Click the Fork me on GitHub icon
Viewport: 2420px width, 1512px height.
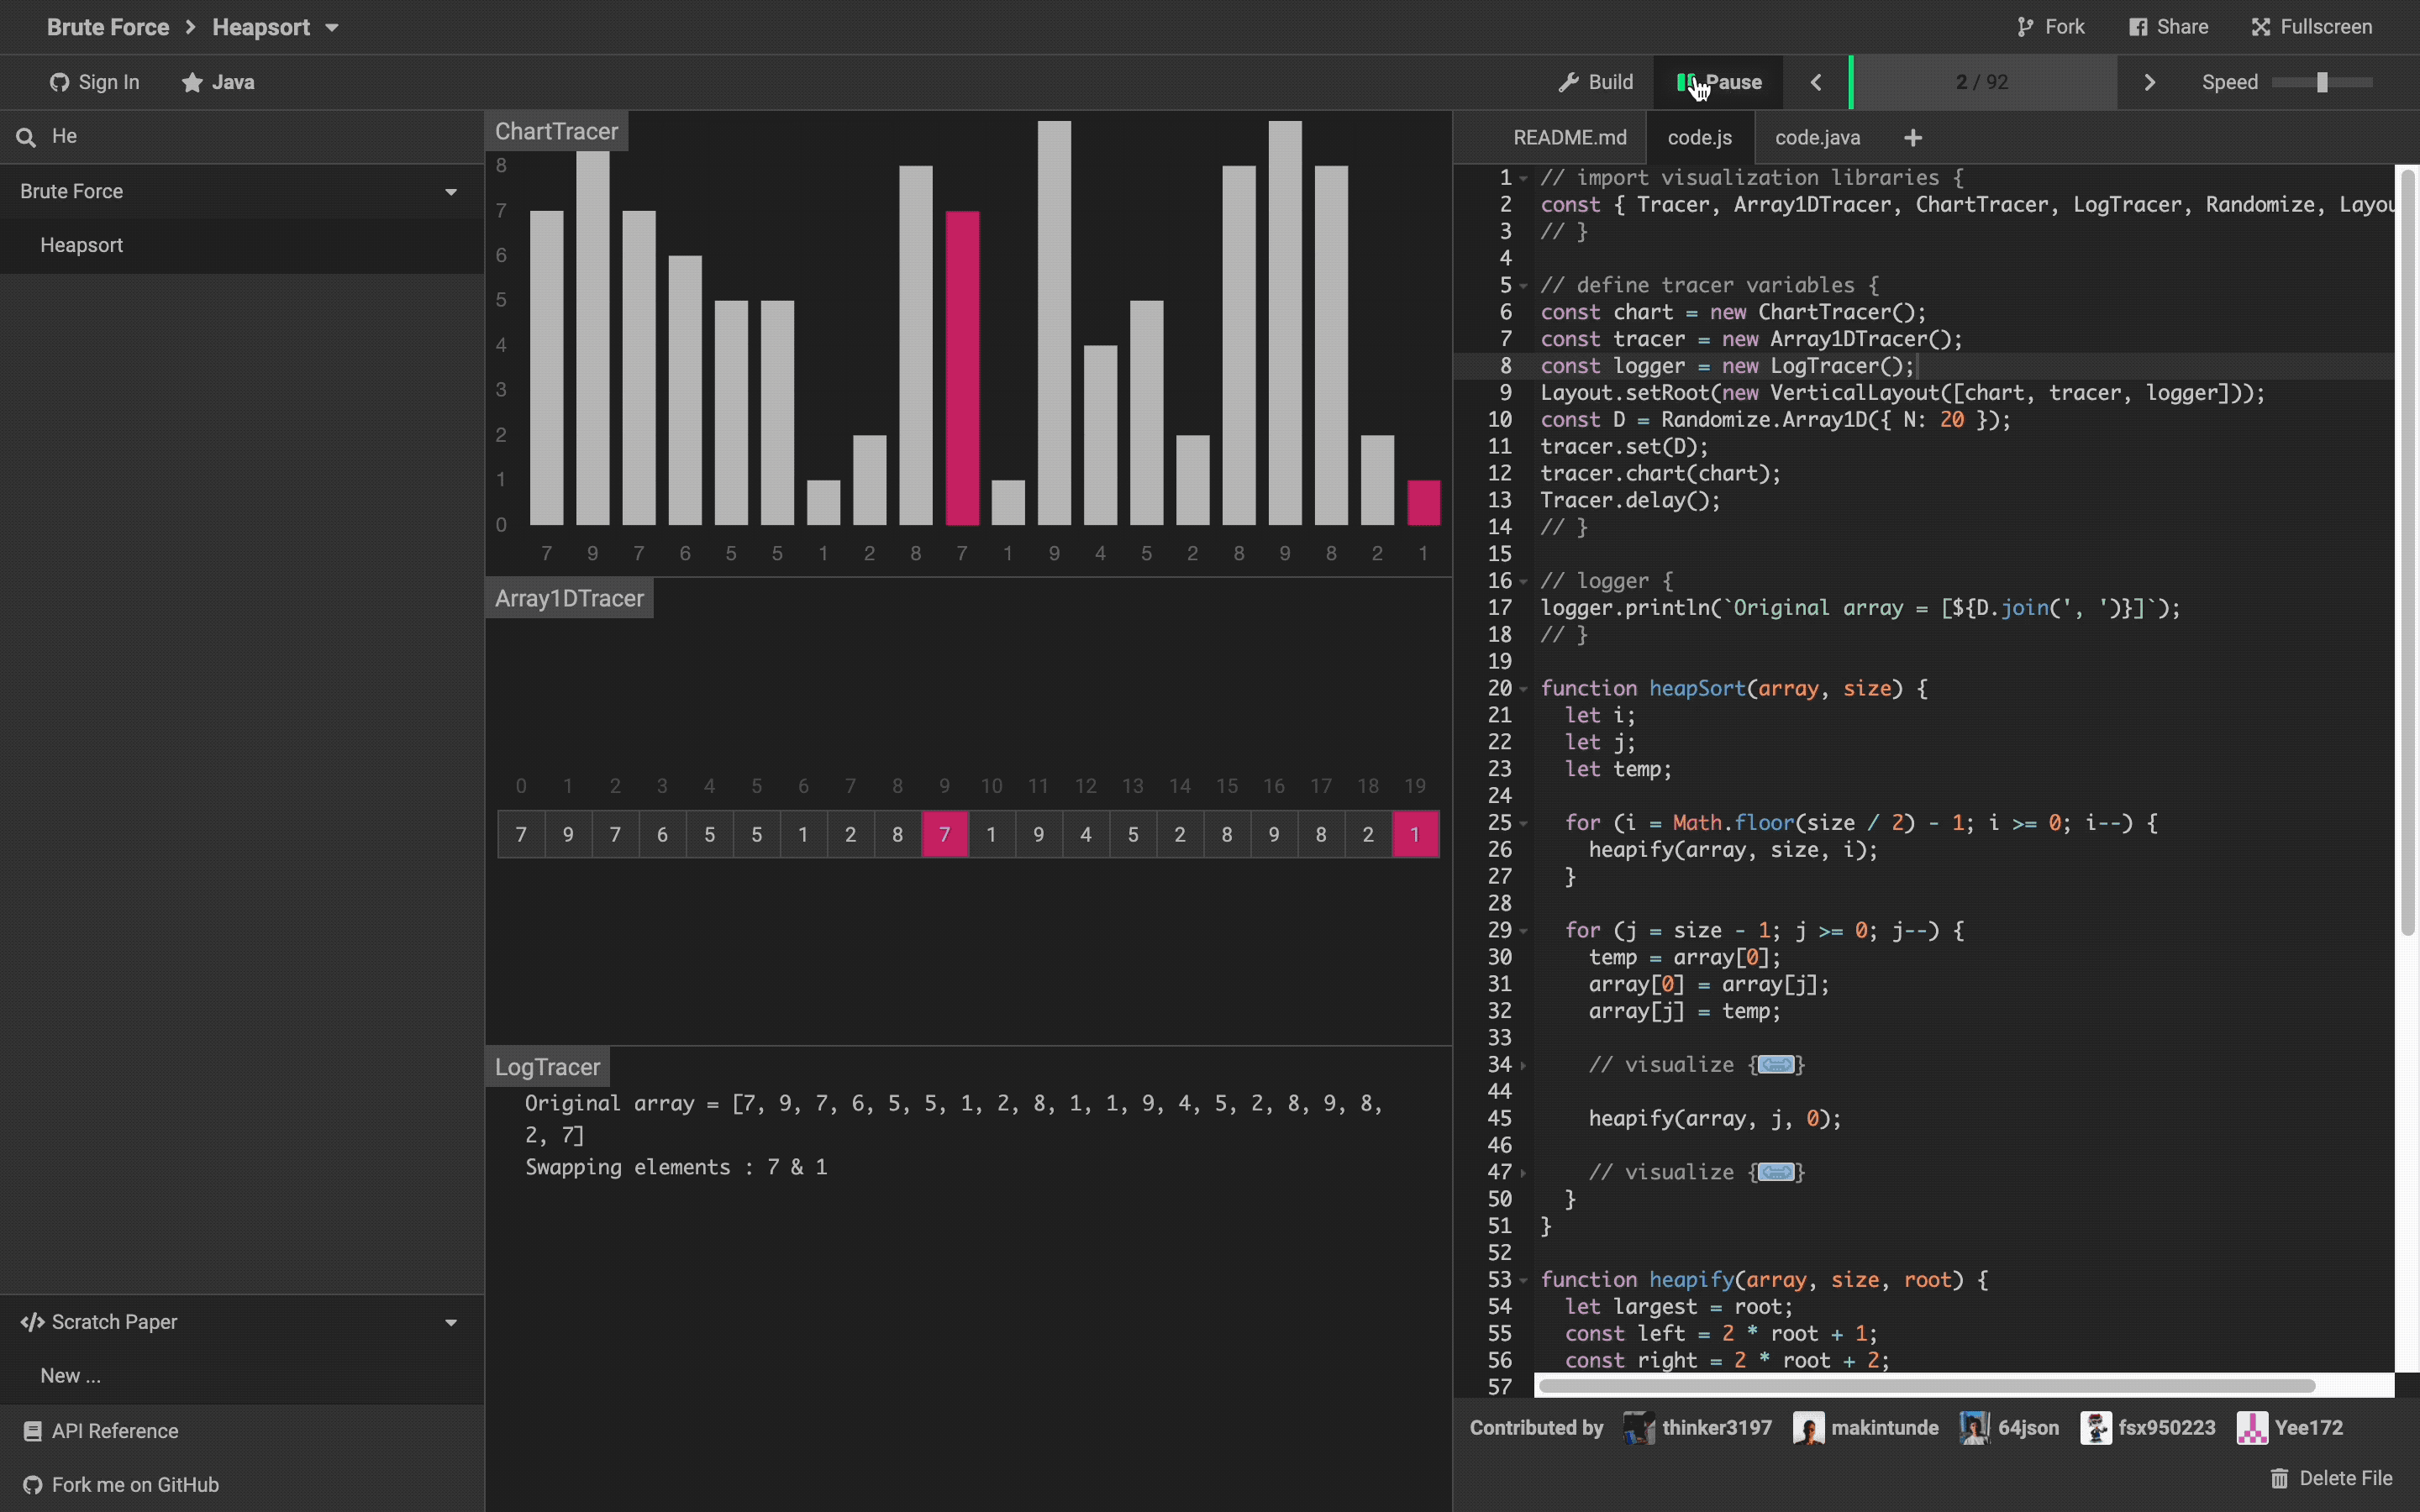[x=32, y=1485]
